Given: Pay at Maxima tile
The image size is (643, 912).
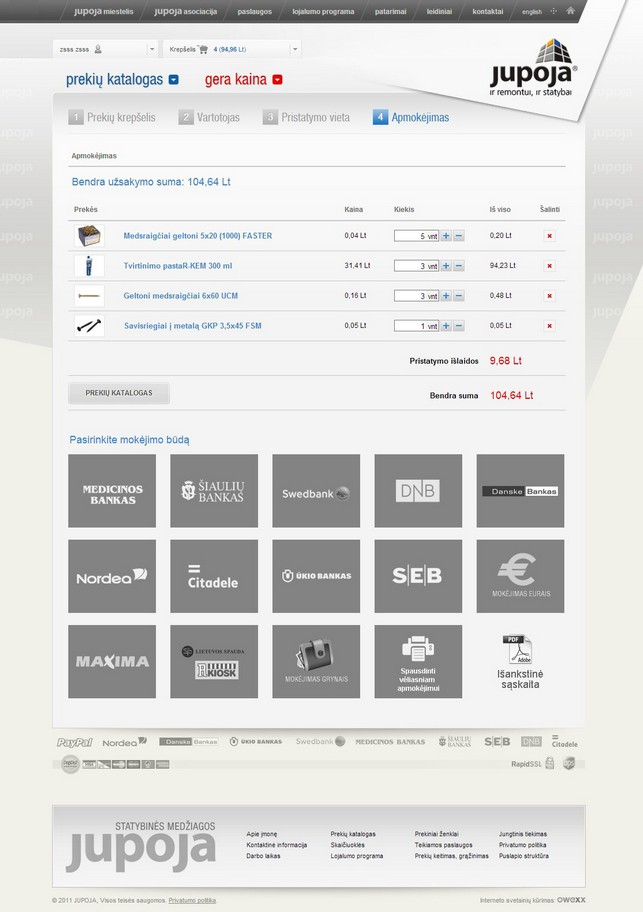Looking at the screenshot, I should (x=112, y=661).
